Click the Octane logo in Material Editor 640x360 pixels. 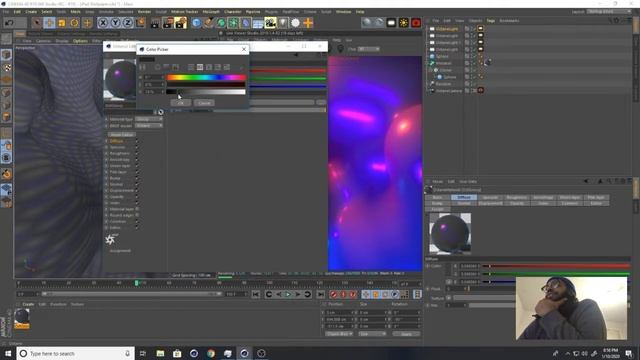(x=111, y=239)
